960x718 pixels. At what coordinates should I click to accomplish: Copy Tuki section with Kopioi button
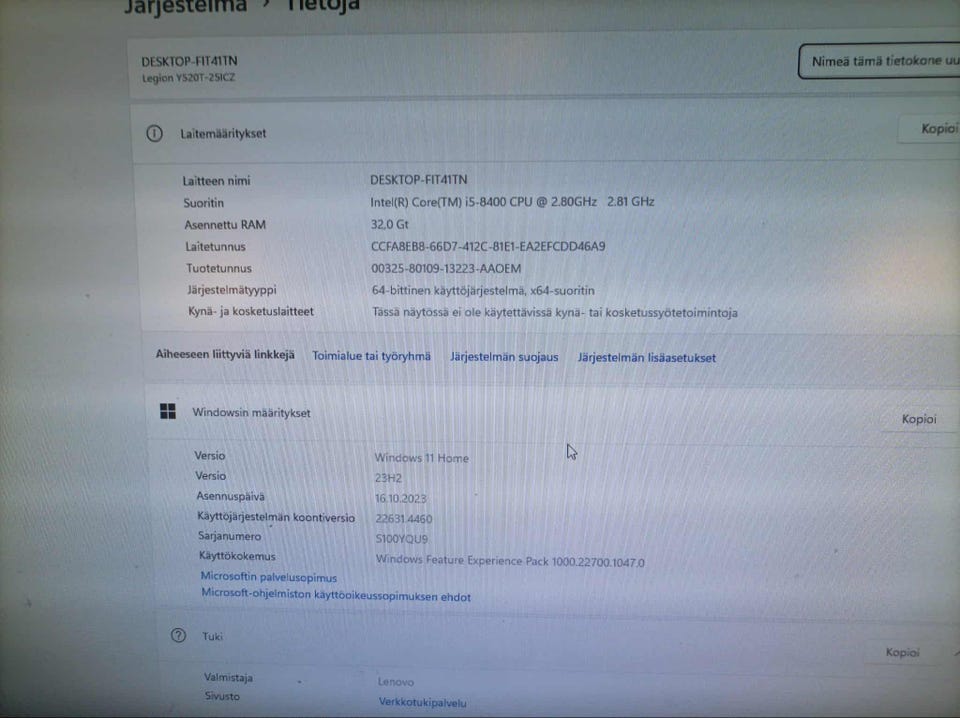click(902, 653)
